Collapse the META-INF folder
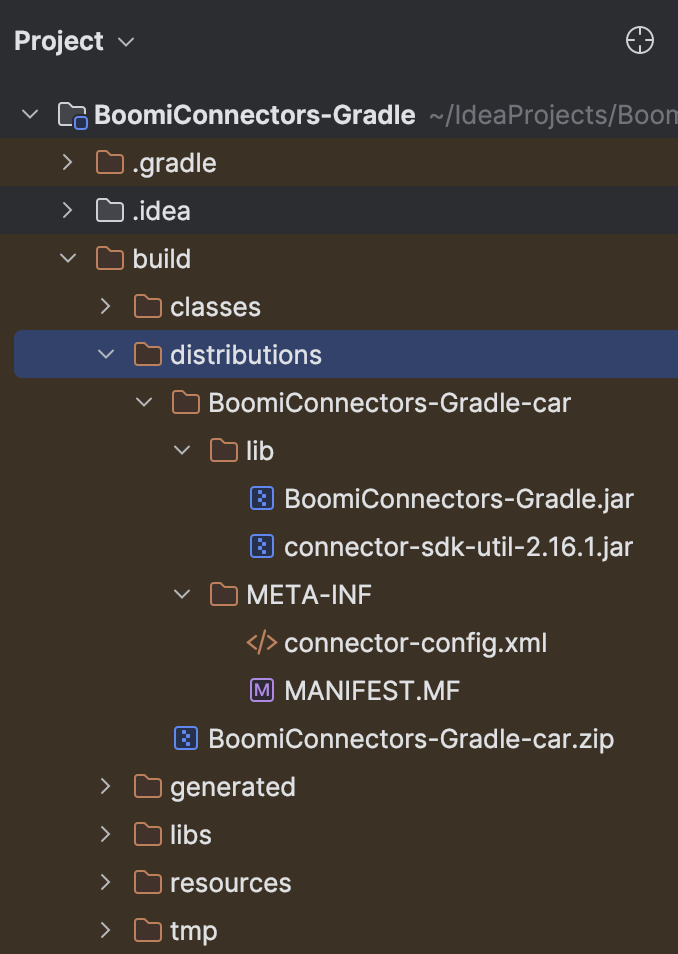678x954 pixels. click(181, 595)
